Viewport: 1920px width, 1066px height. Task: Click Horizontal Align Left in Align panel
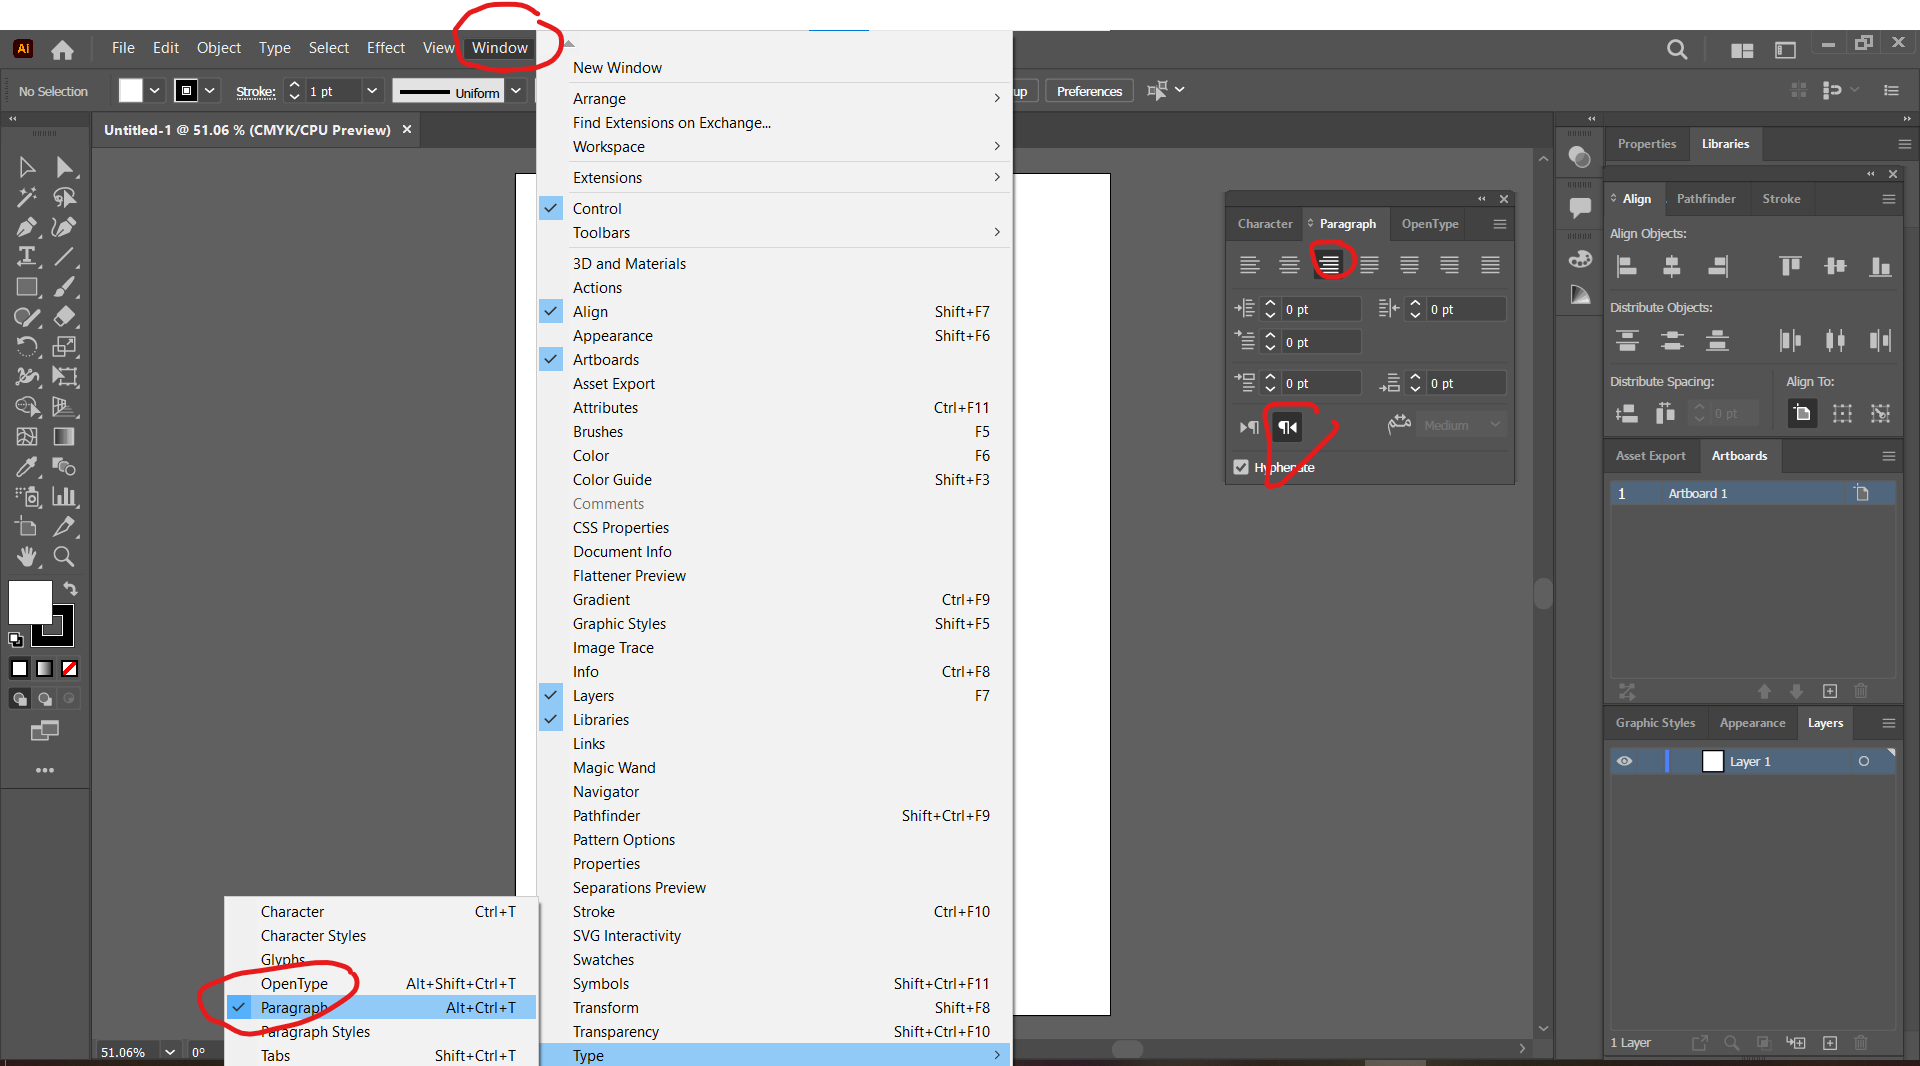(1627, 266)
